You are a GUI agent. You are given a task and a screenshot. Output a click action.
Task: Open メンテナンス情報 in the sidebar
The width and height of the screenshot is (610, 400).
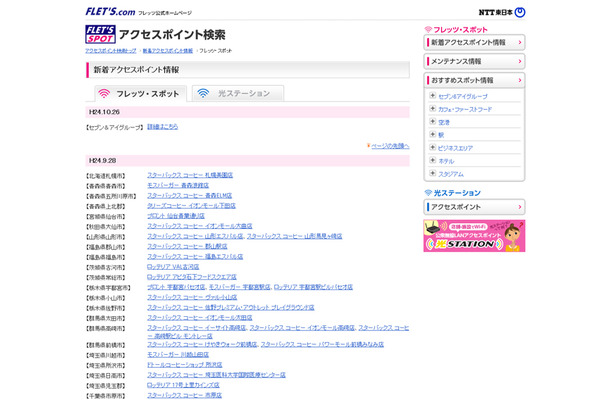[x=474, y=61]
